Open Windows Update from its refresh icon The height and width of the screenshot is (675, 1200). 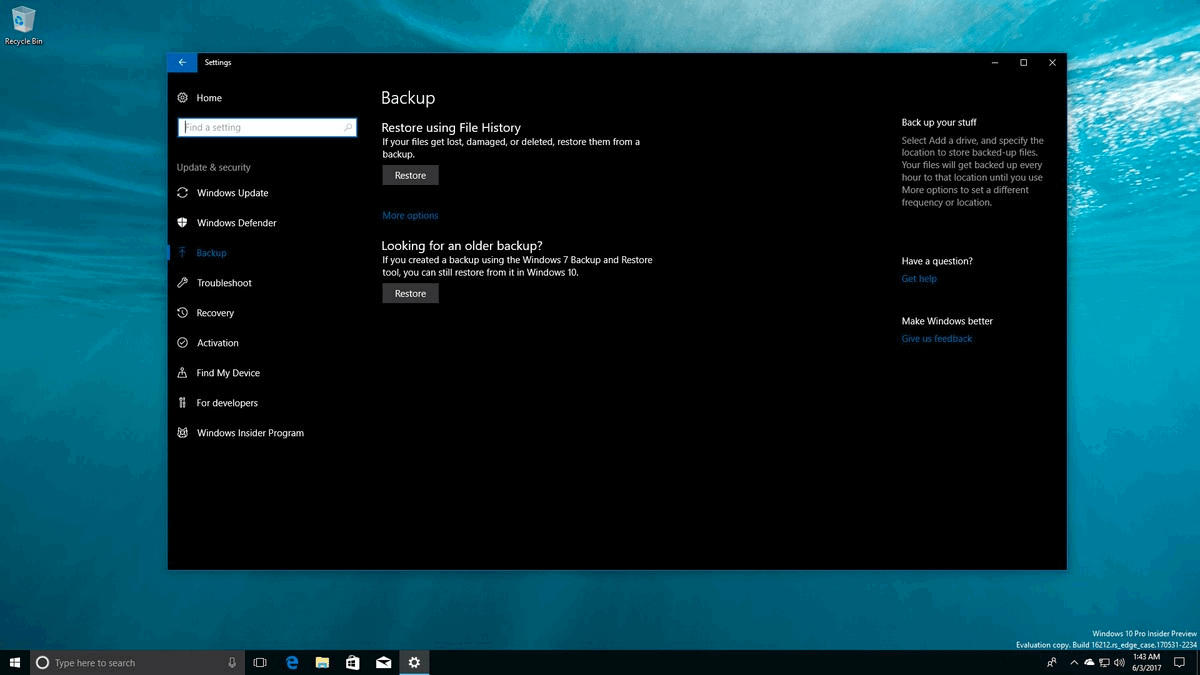click(182, 193)
